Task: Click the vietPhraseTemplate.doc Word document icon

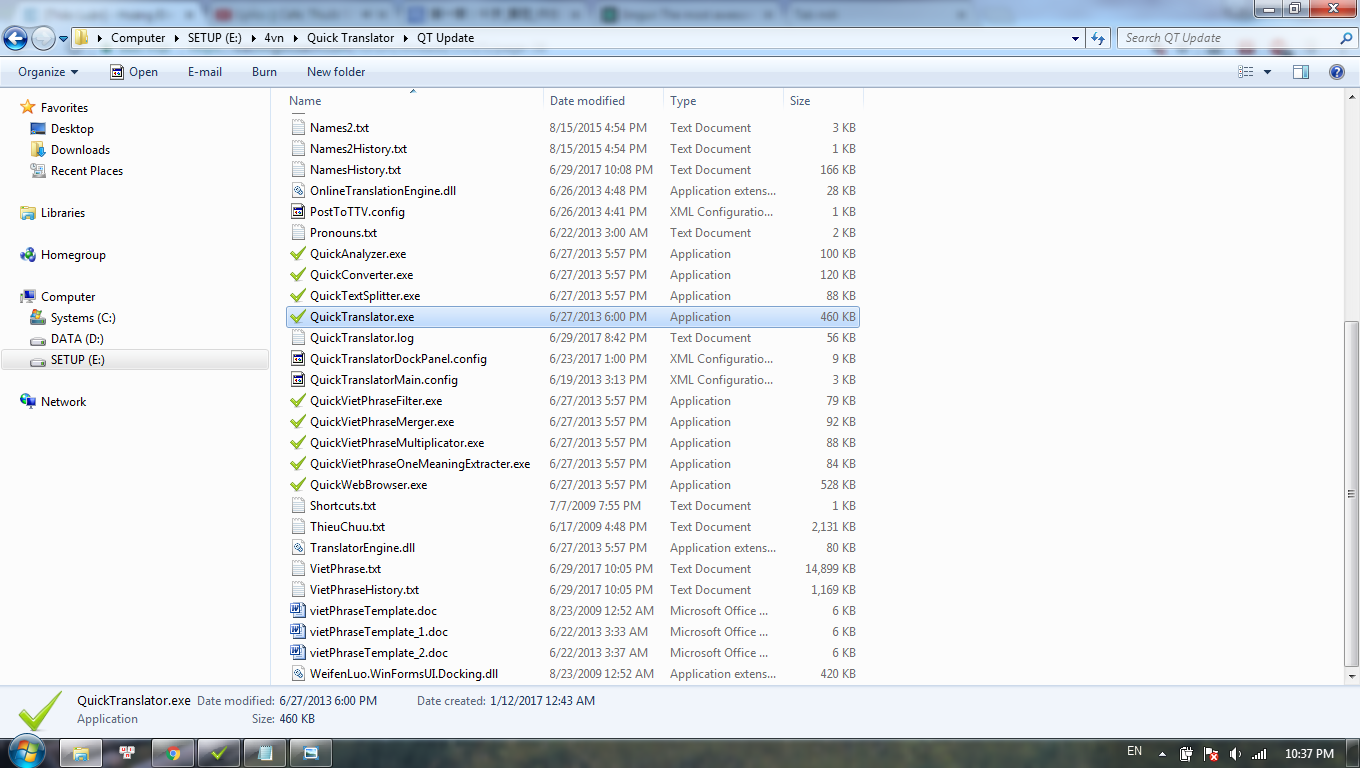Action: [297, 611]
